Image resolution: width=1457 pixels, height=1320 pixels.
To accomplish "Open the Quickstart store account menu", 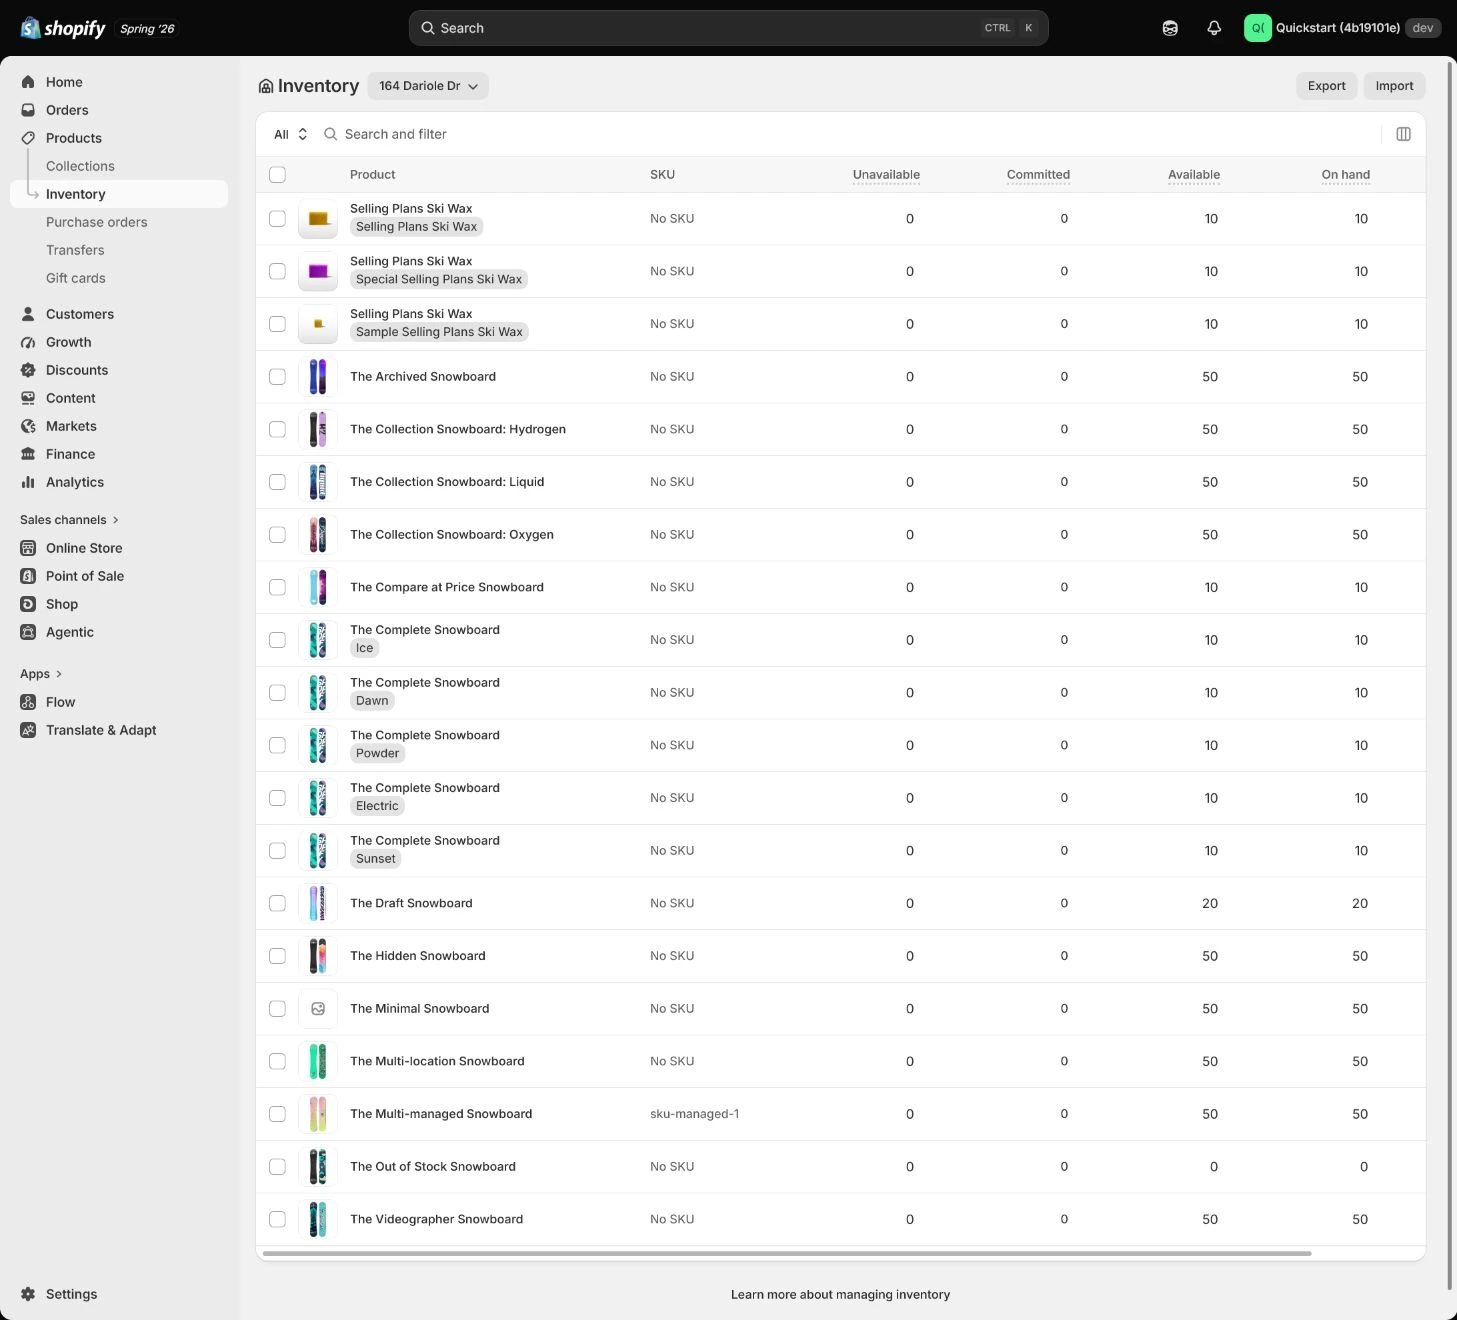I will (x=1342, y=28).
